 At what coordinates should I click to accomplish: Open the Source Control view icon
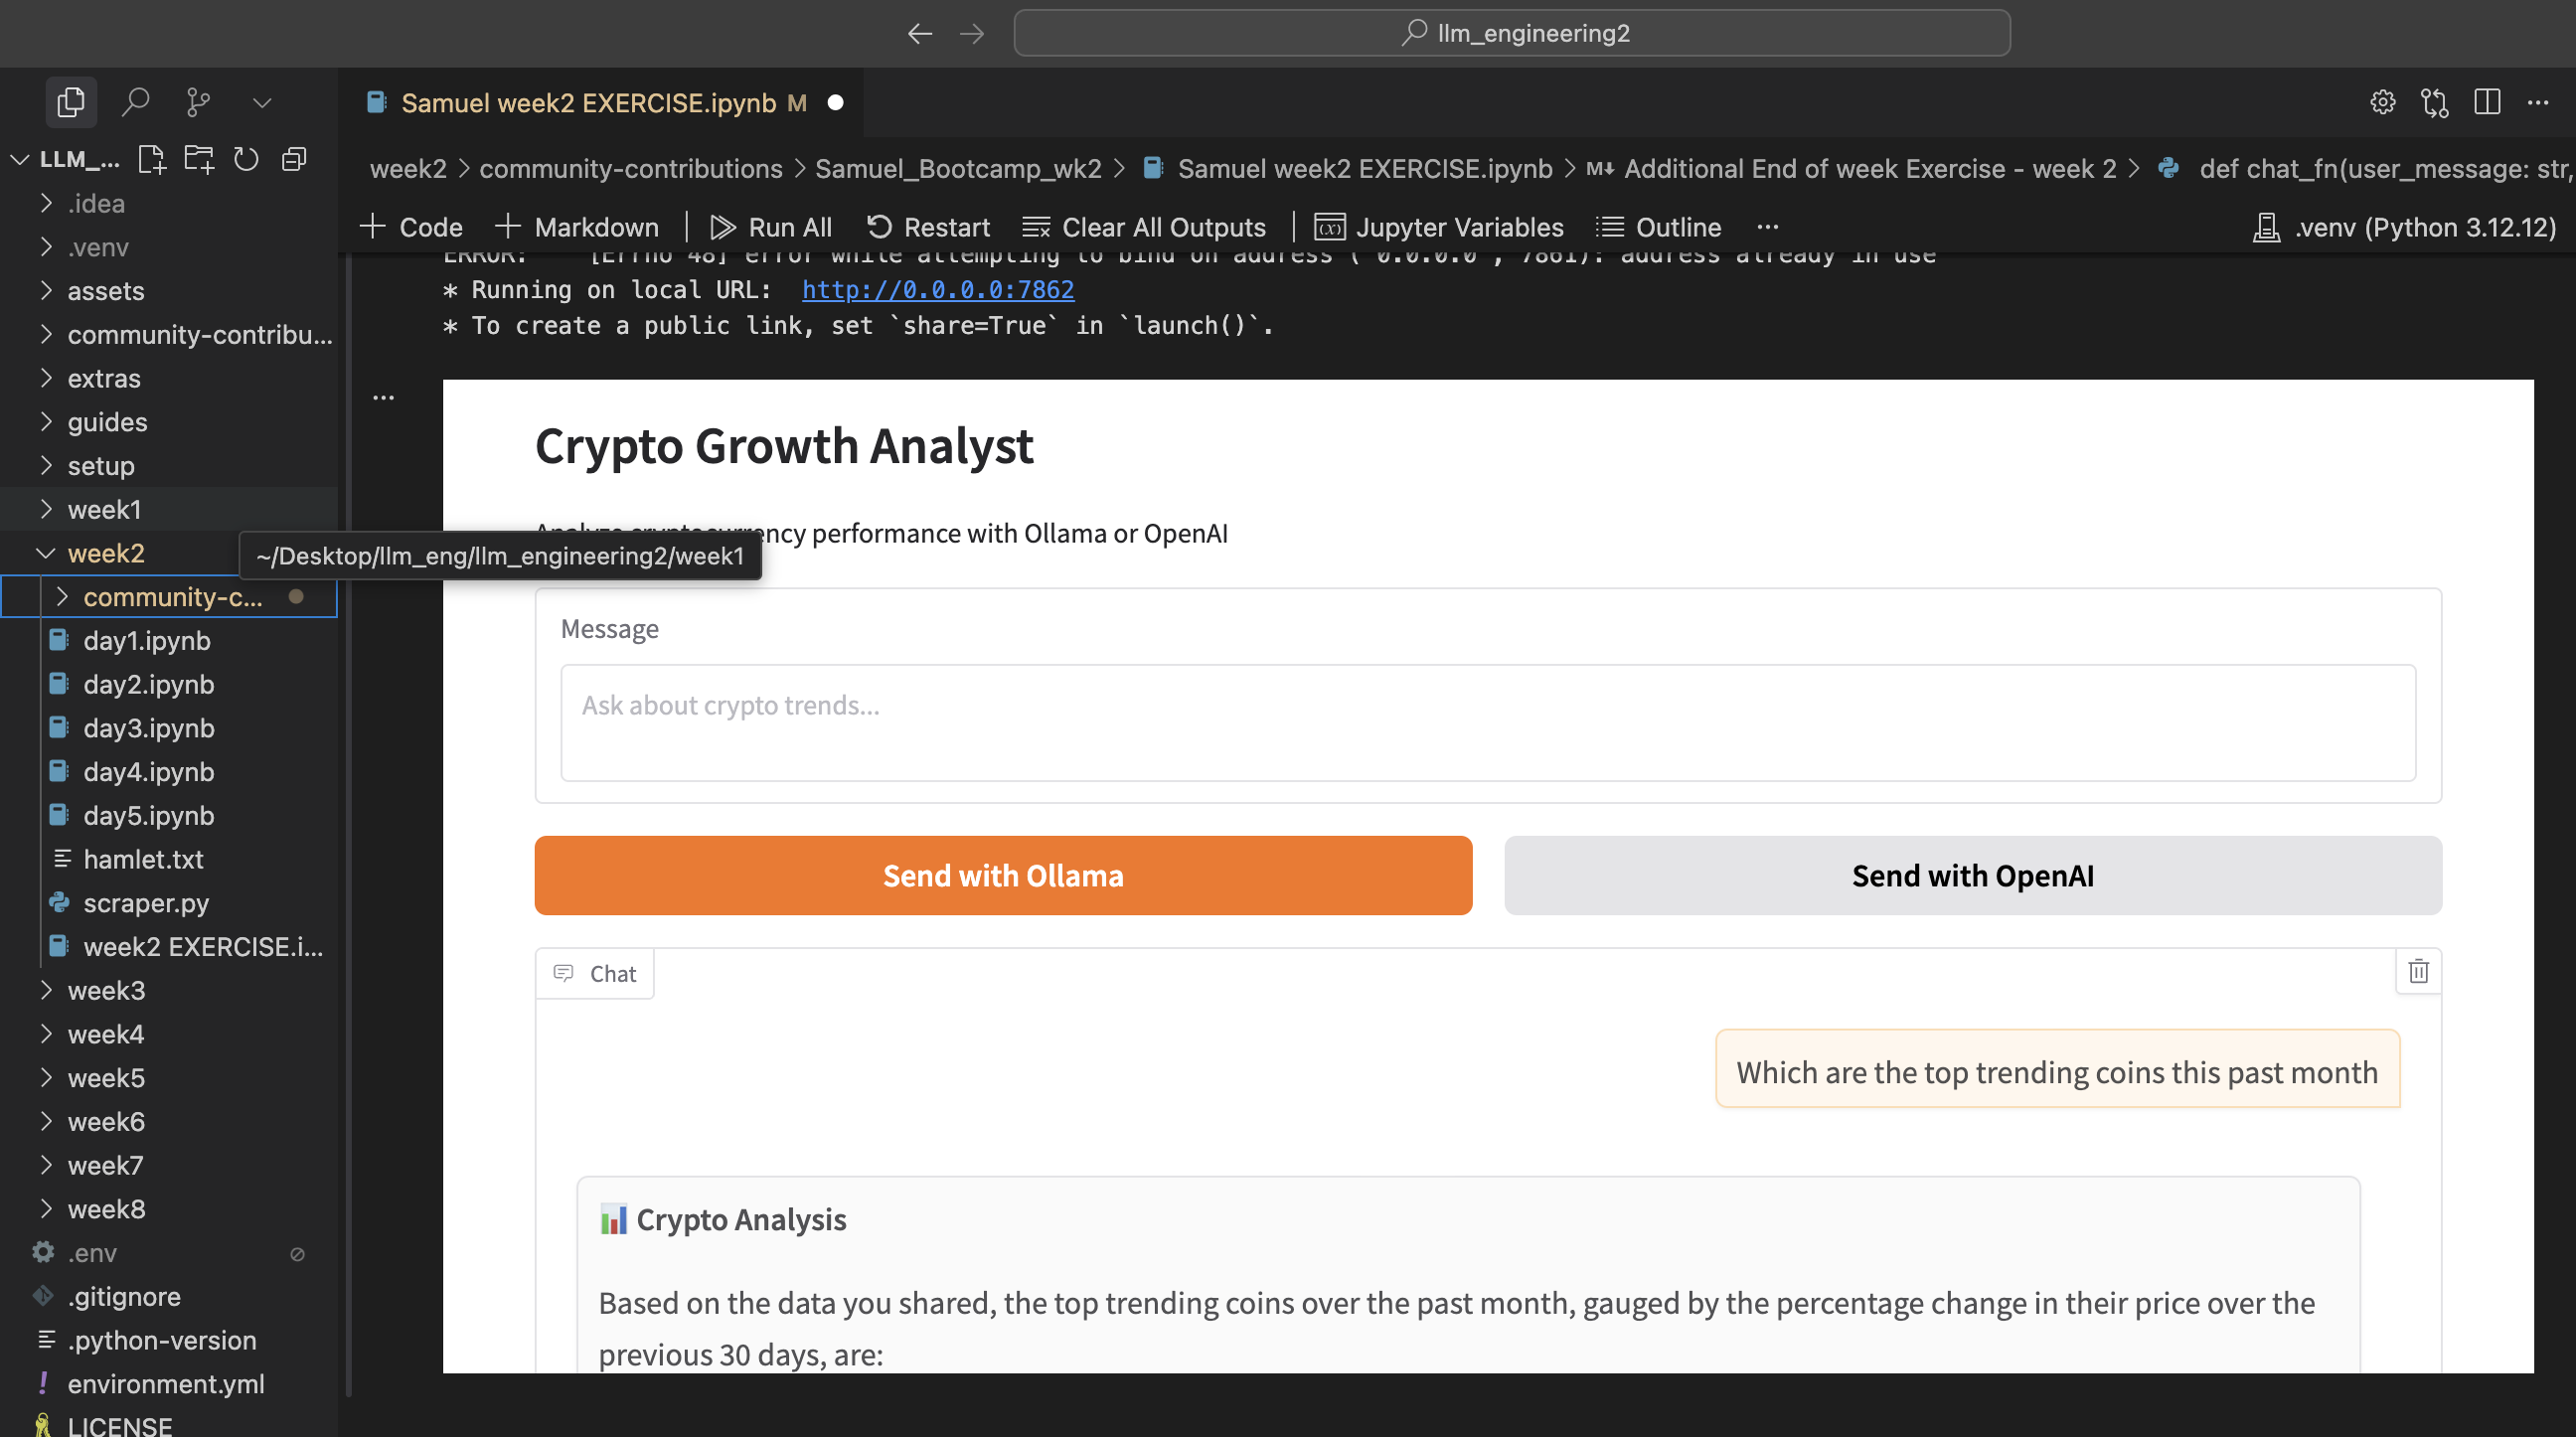(198, 102)
